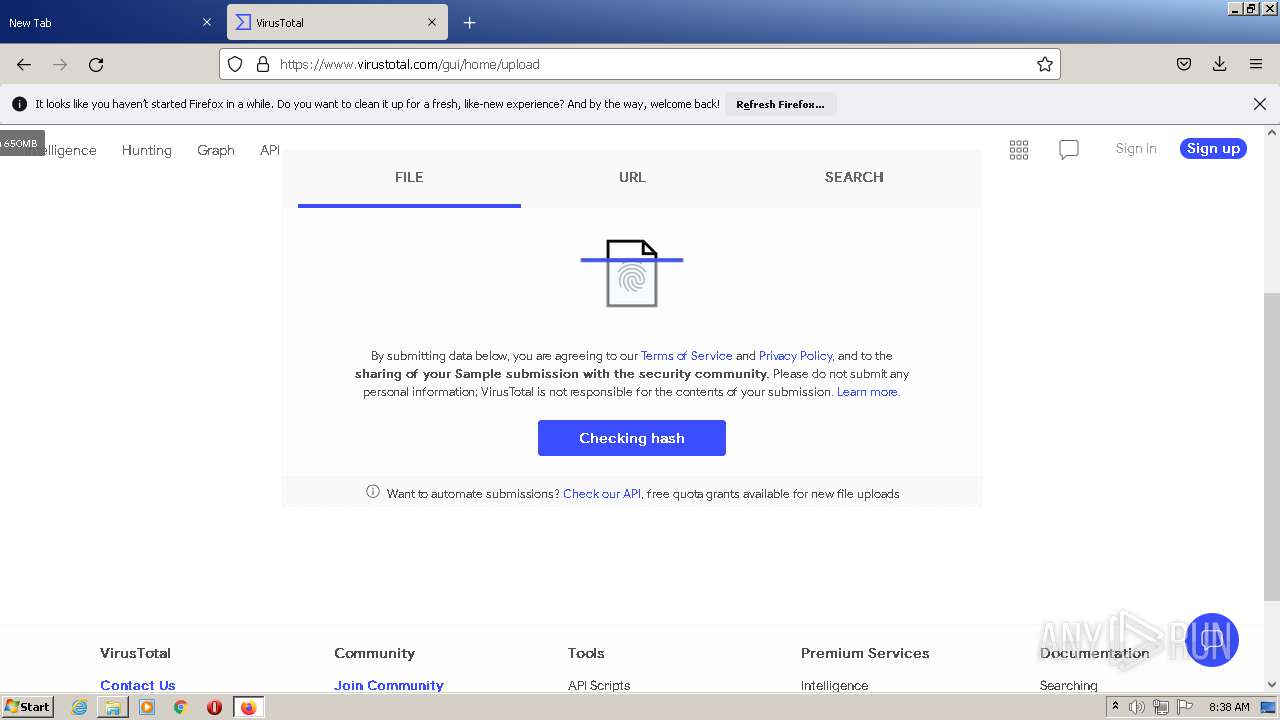Viewport: 1280px width, 720px height.
Task: Open Internet Explorer from the taskbar
Action: [79, 707]
